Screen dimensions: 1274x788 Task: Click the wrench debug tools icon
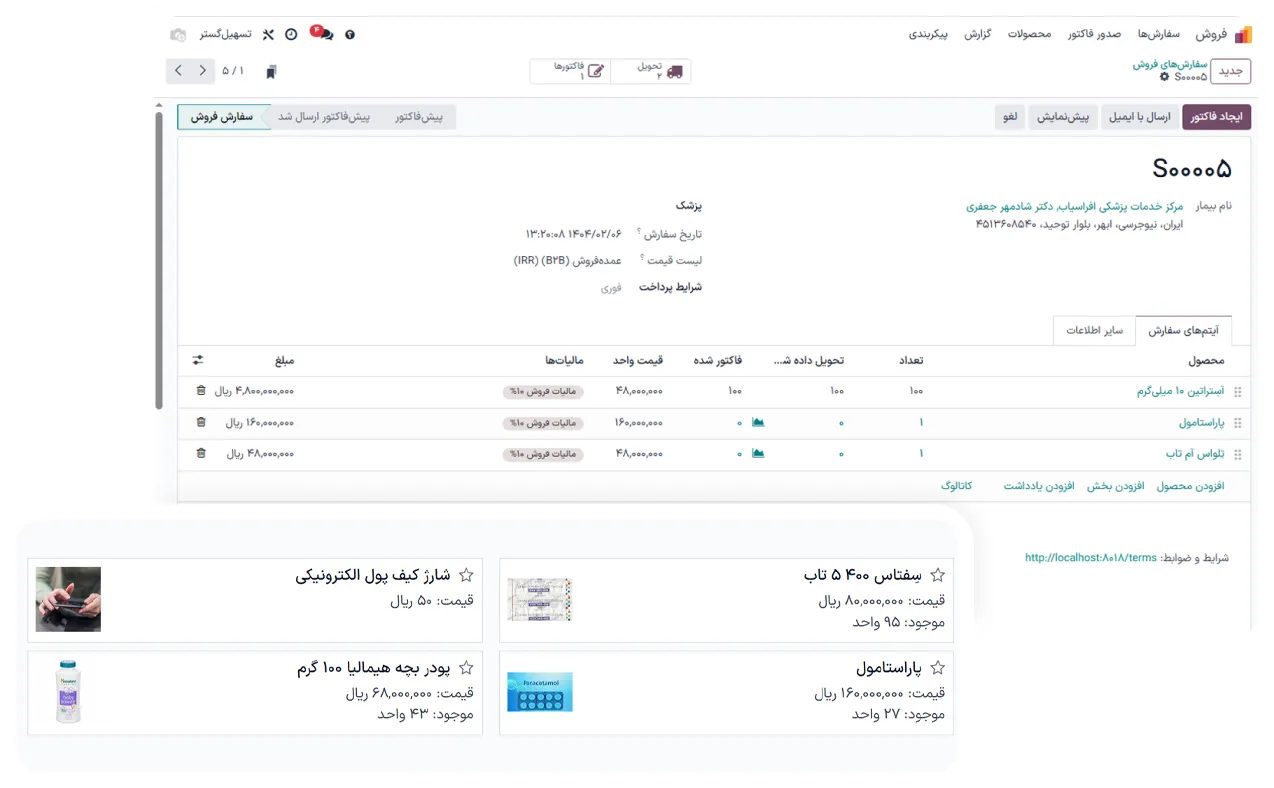click(268, 34)
